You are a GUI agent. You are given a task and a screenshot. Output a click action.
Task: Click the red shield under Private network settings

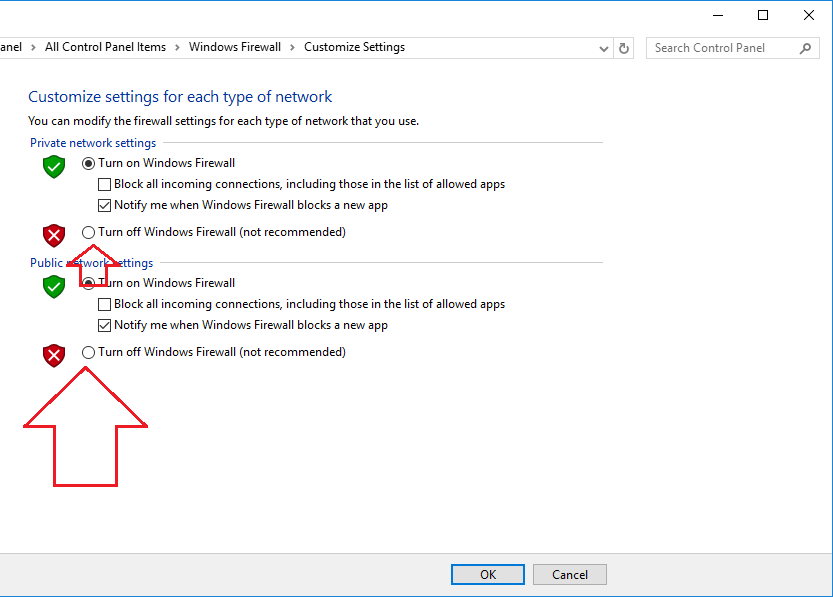54,235
